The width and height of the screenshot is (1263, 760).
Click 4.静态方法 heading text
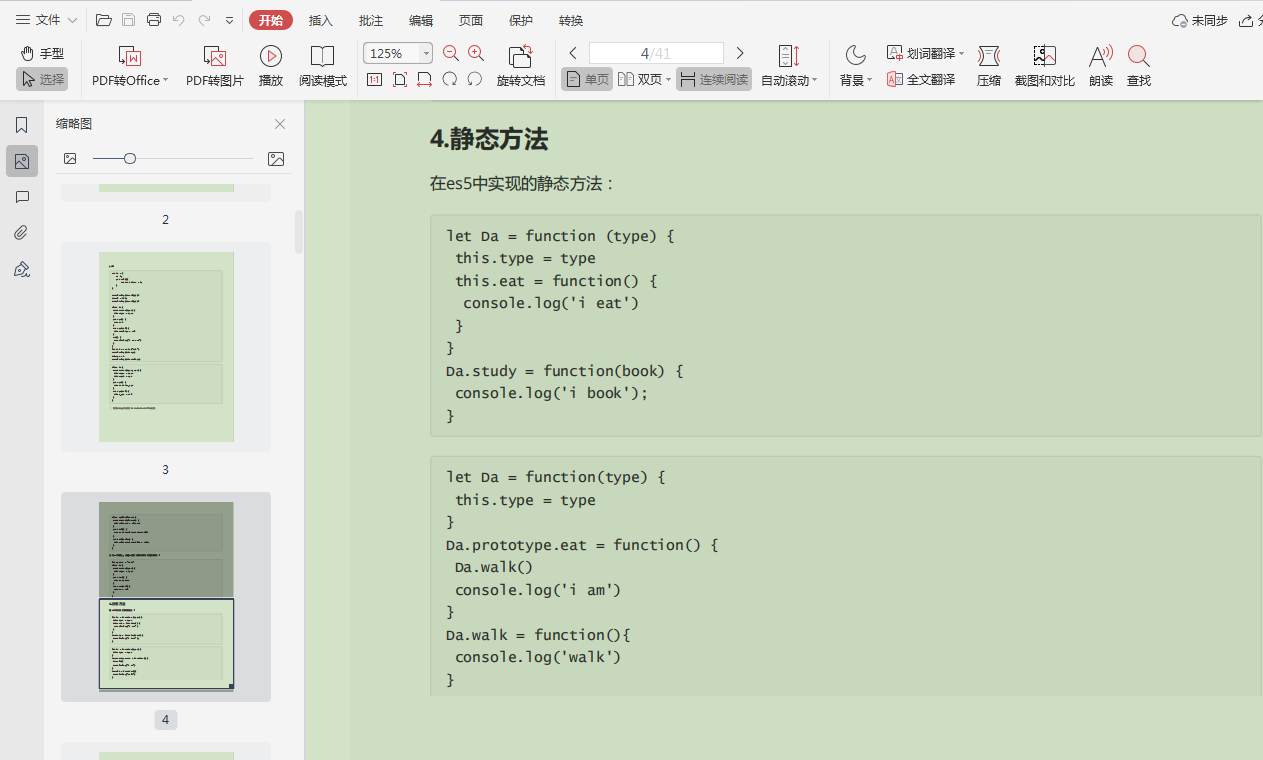[x=489, y=139]
